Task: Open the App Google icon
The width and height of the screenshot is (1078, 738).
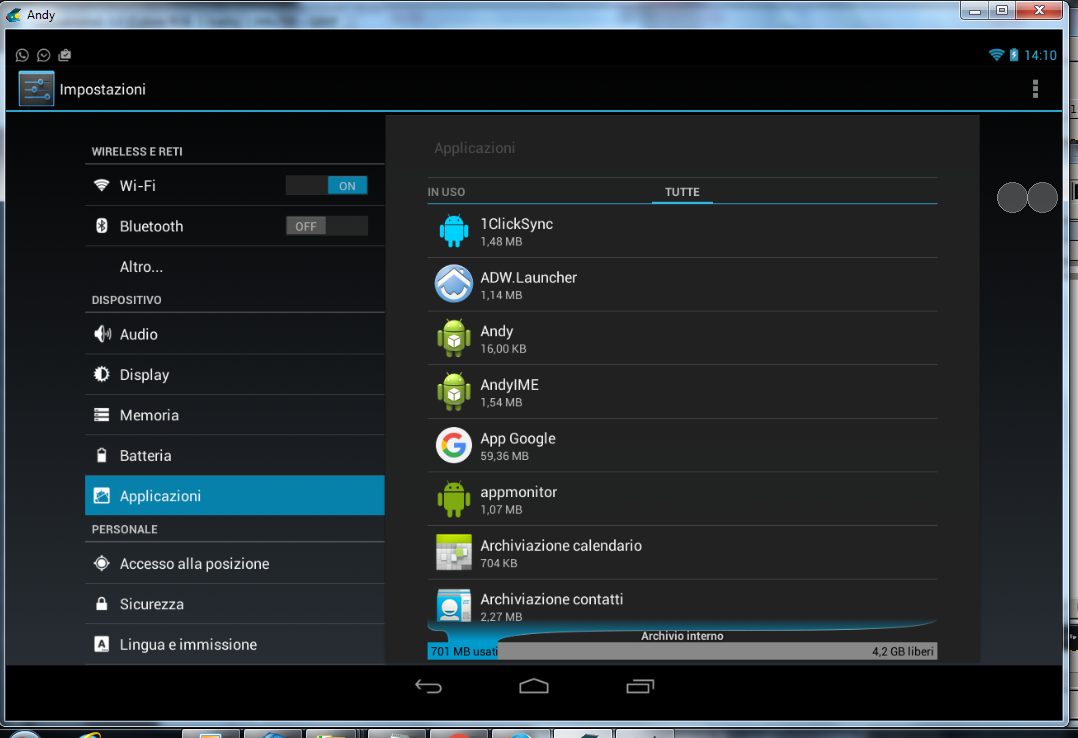Action: pos(454,445)
